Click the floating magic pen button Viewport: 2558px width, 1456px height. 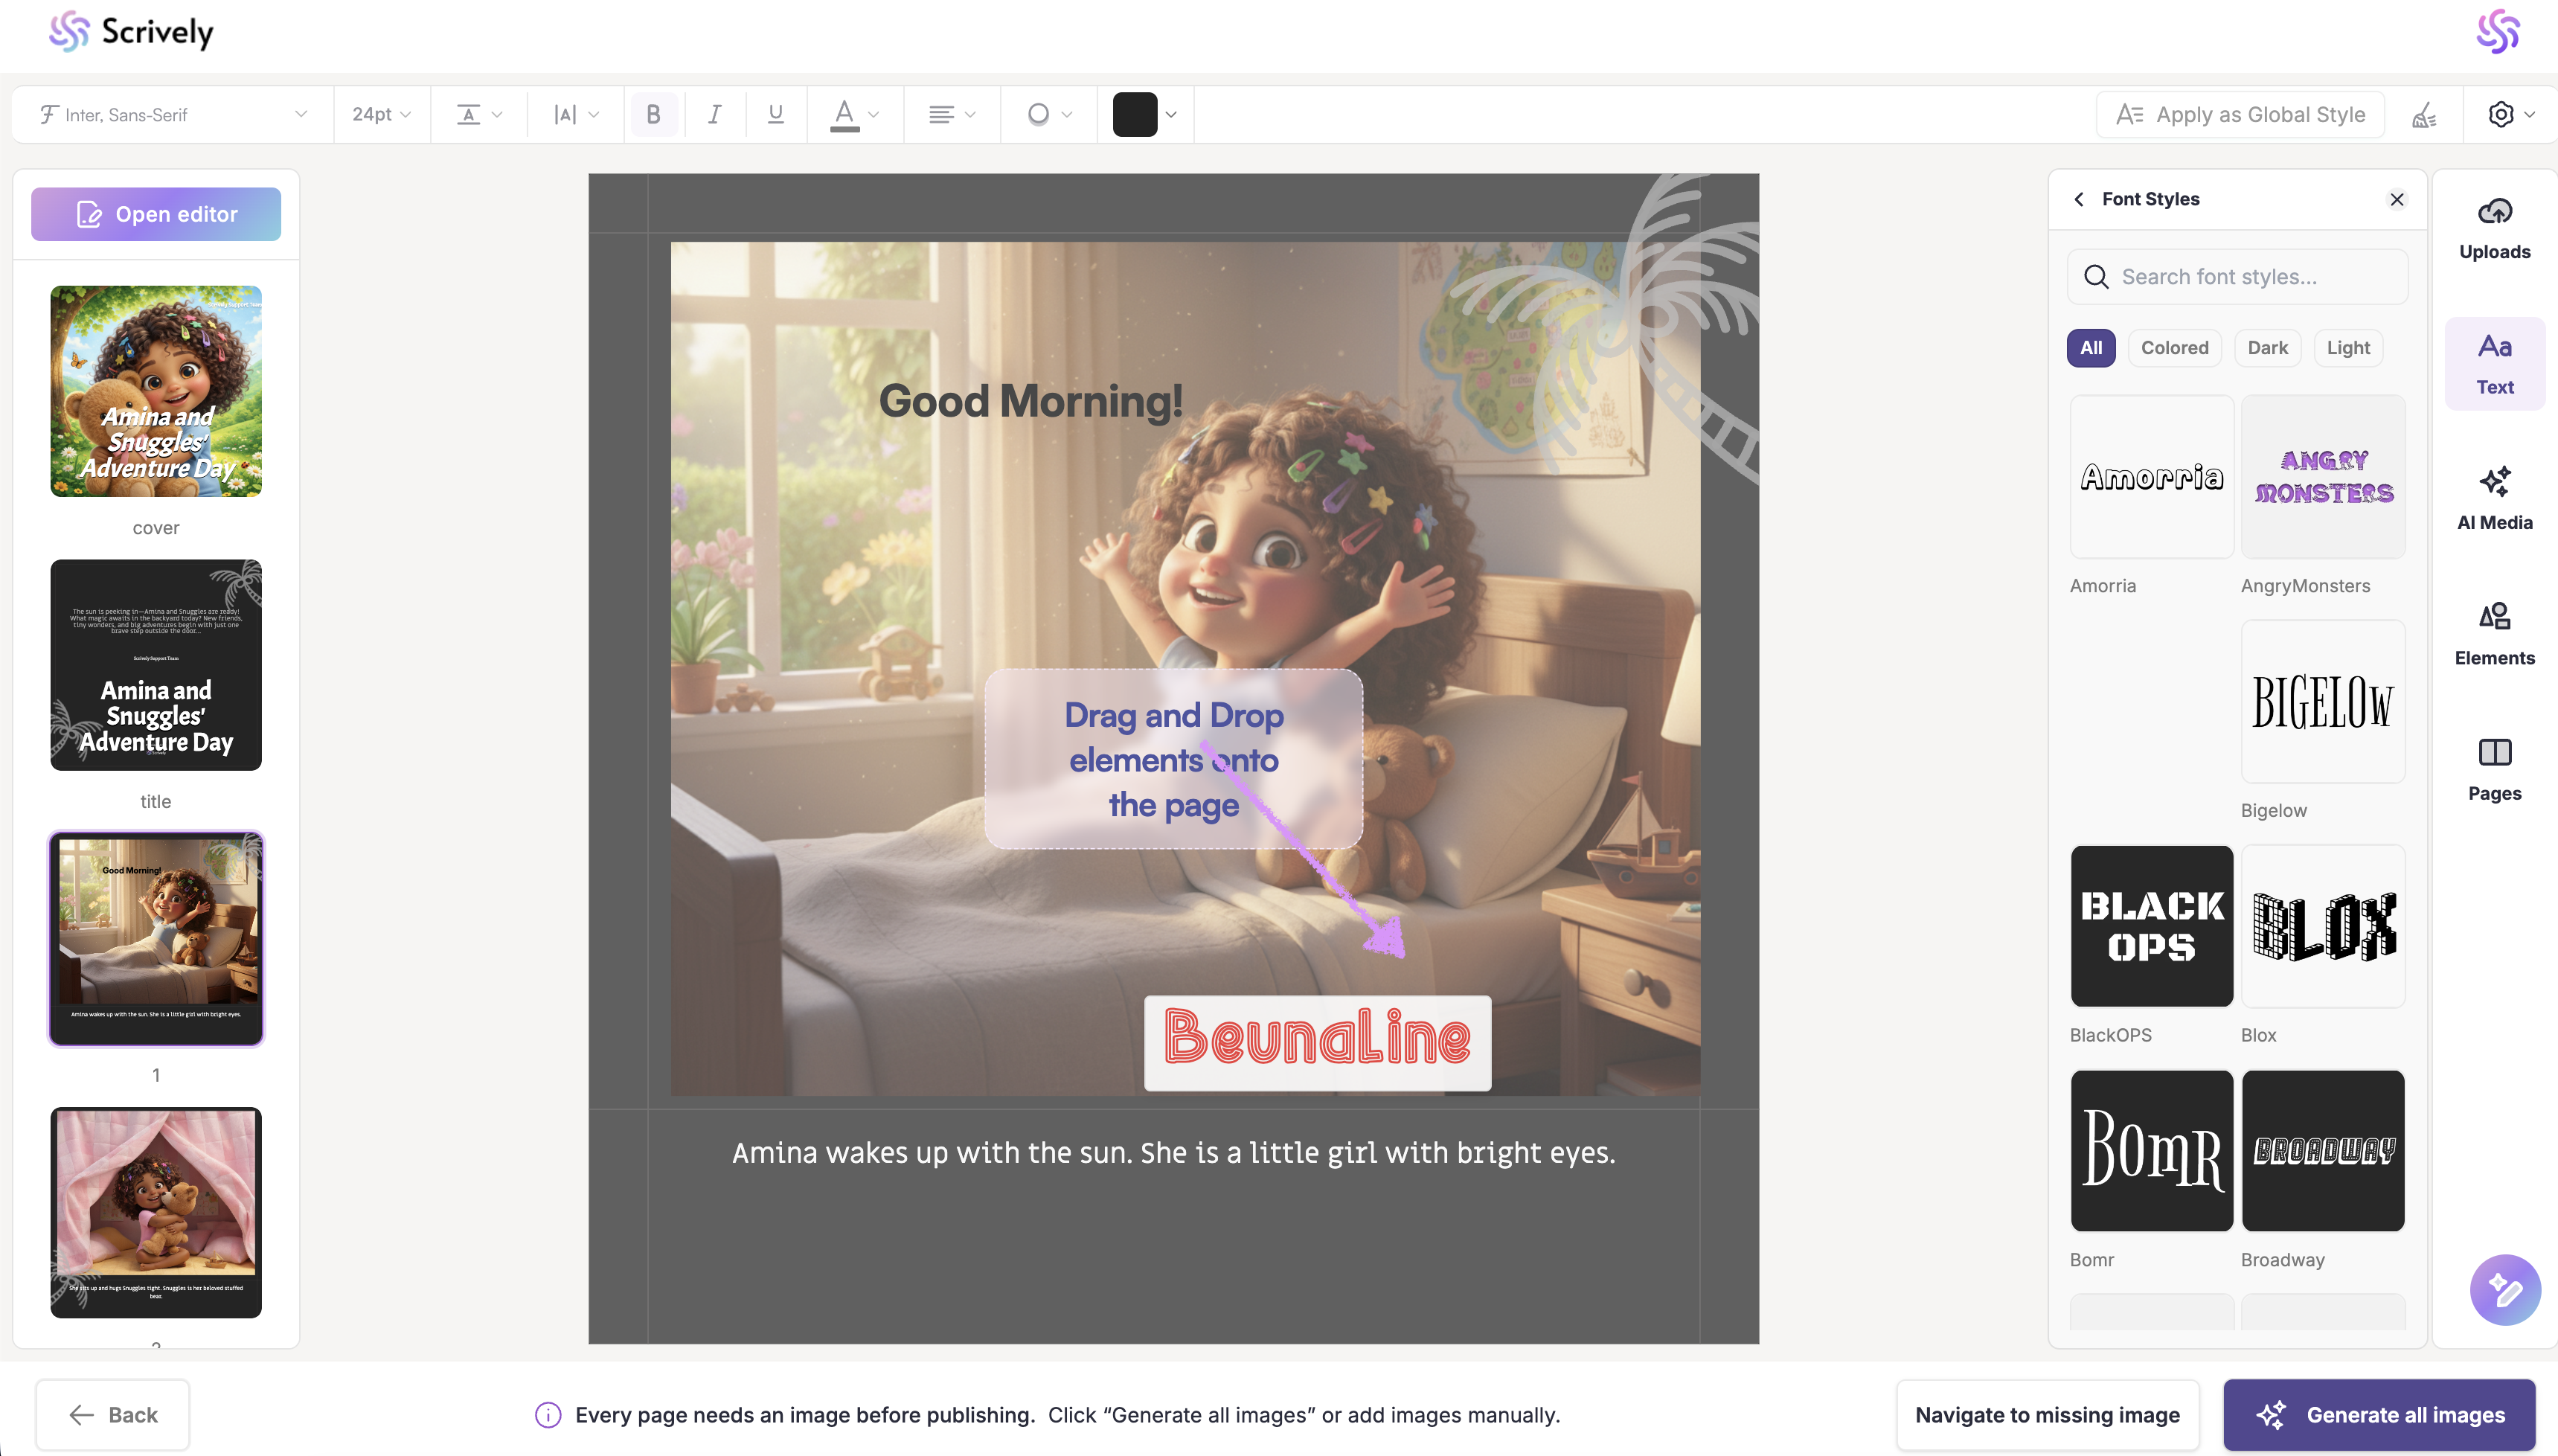tap(2504, 1289)
